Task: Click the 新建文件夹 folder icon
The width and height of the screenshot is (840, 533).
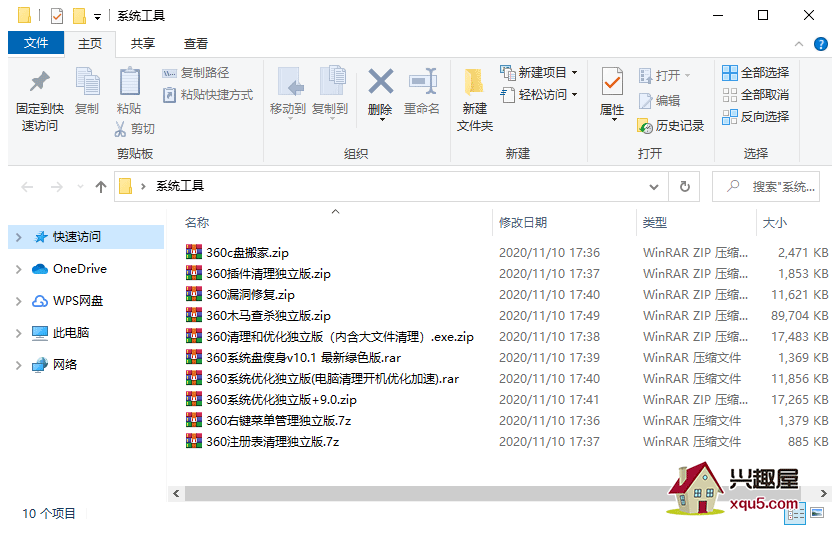Action: click(x=474, y=82)
